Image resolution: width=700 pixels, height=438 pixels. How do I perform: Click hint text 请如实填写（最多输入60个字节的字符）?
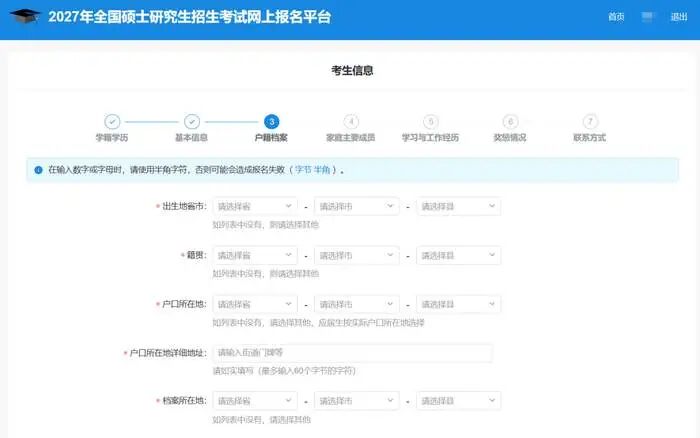coord(284,371)
